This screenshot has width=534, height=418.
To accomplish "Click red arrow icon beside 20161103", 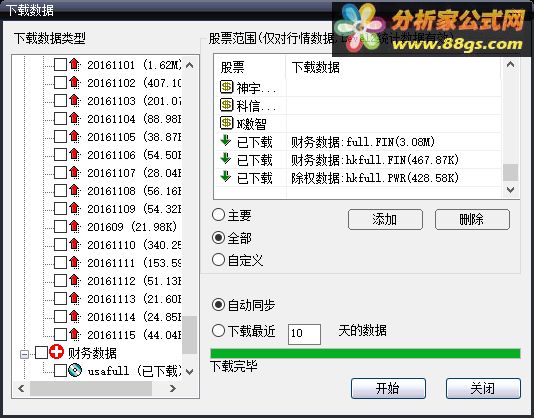I will click(74, 100).
